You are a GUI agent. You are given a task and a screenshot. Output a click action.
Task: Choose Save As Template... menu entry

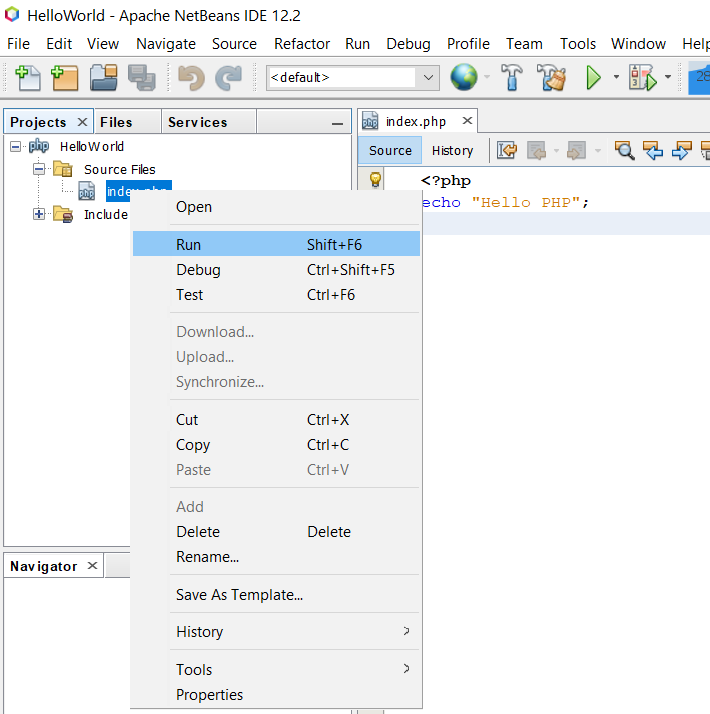point(276,594)
